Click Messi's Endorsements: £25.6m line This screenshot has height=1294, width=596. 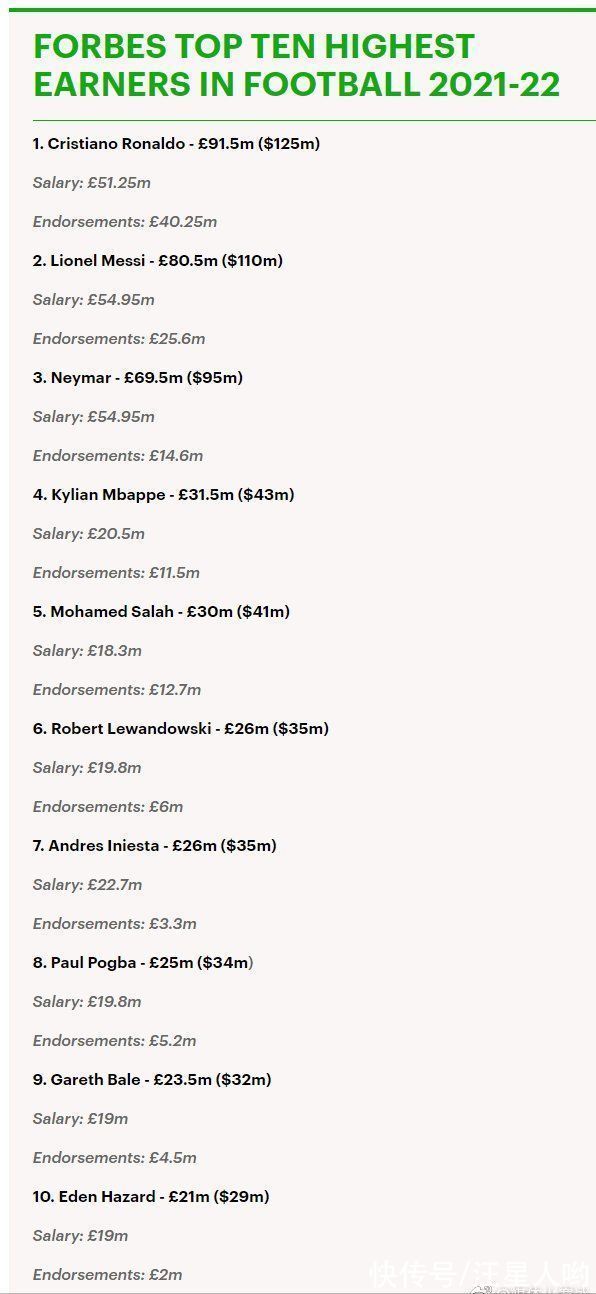pyautogui.click(x=119, y=339)
